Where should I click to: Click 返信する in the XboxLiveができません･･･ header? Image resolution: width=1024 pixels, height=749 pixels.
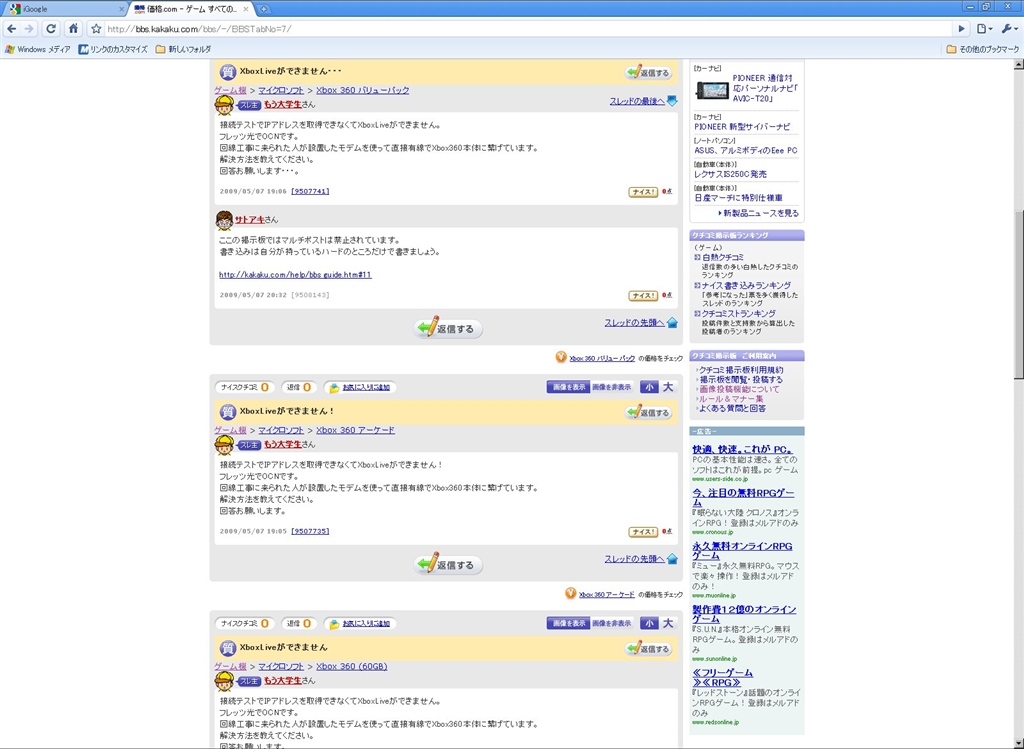(648, 72)
